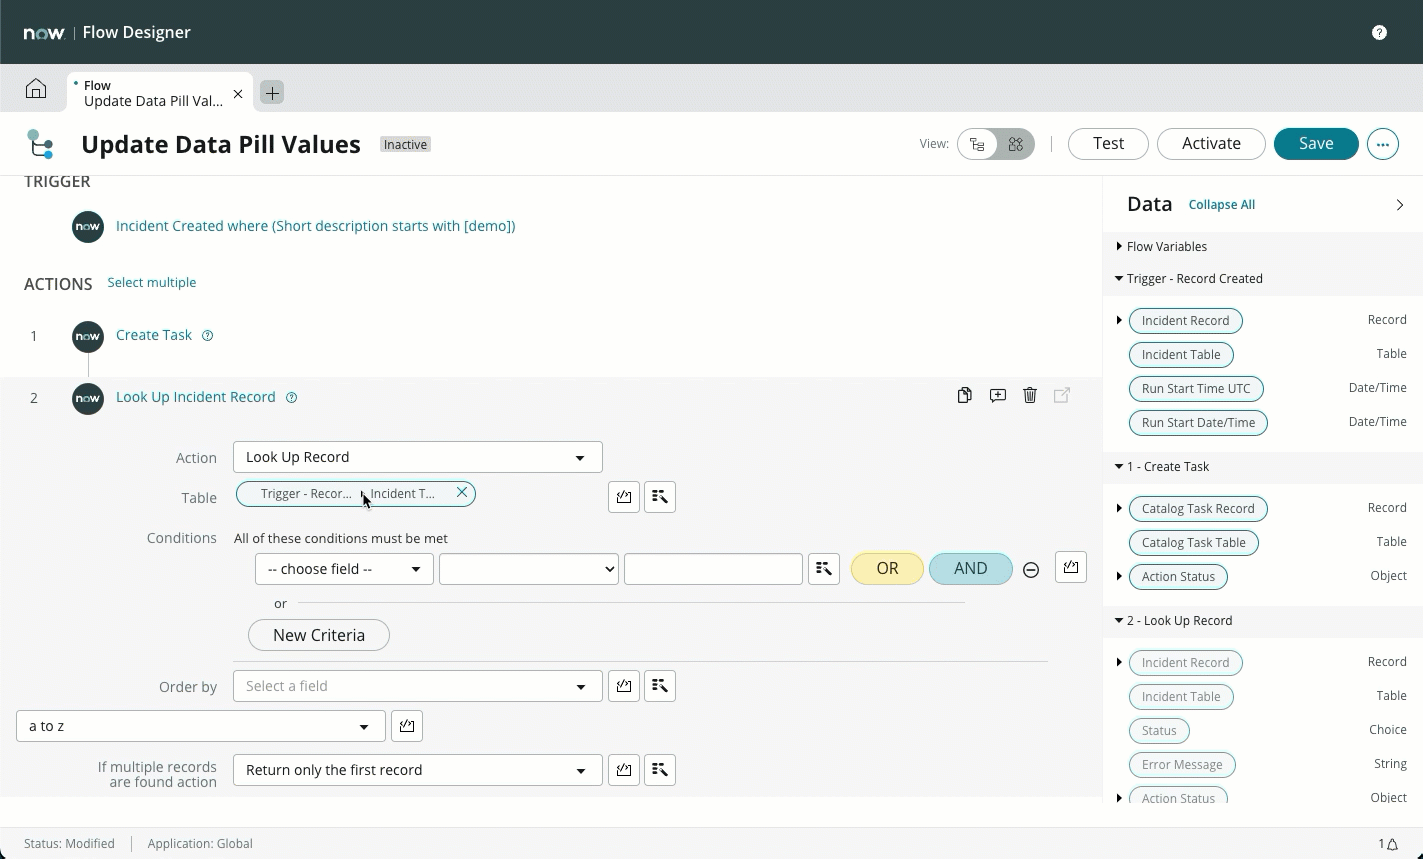Switch to tree list view toggle
The width and height of the screenshot is (1423, 859).
coord(977,144)
